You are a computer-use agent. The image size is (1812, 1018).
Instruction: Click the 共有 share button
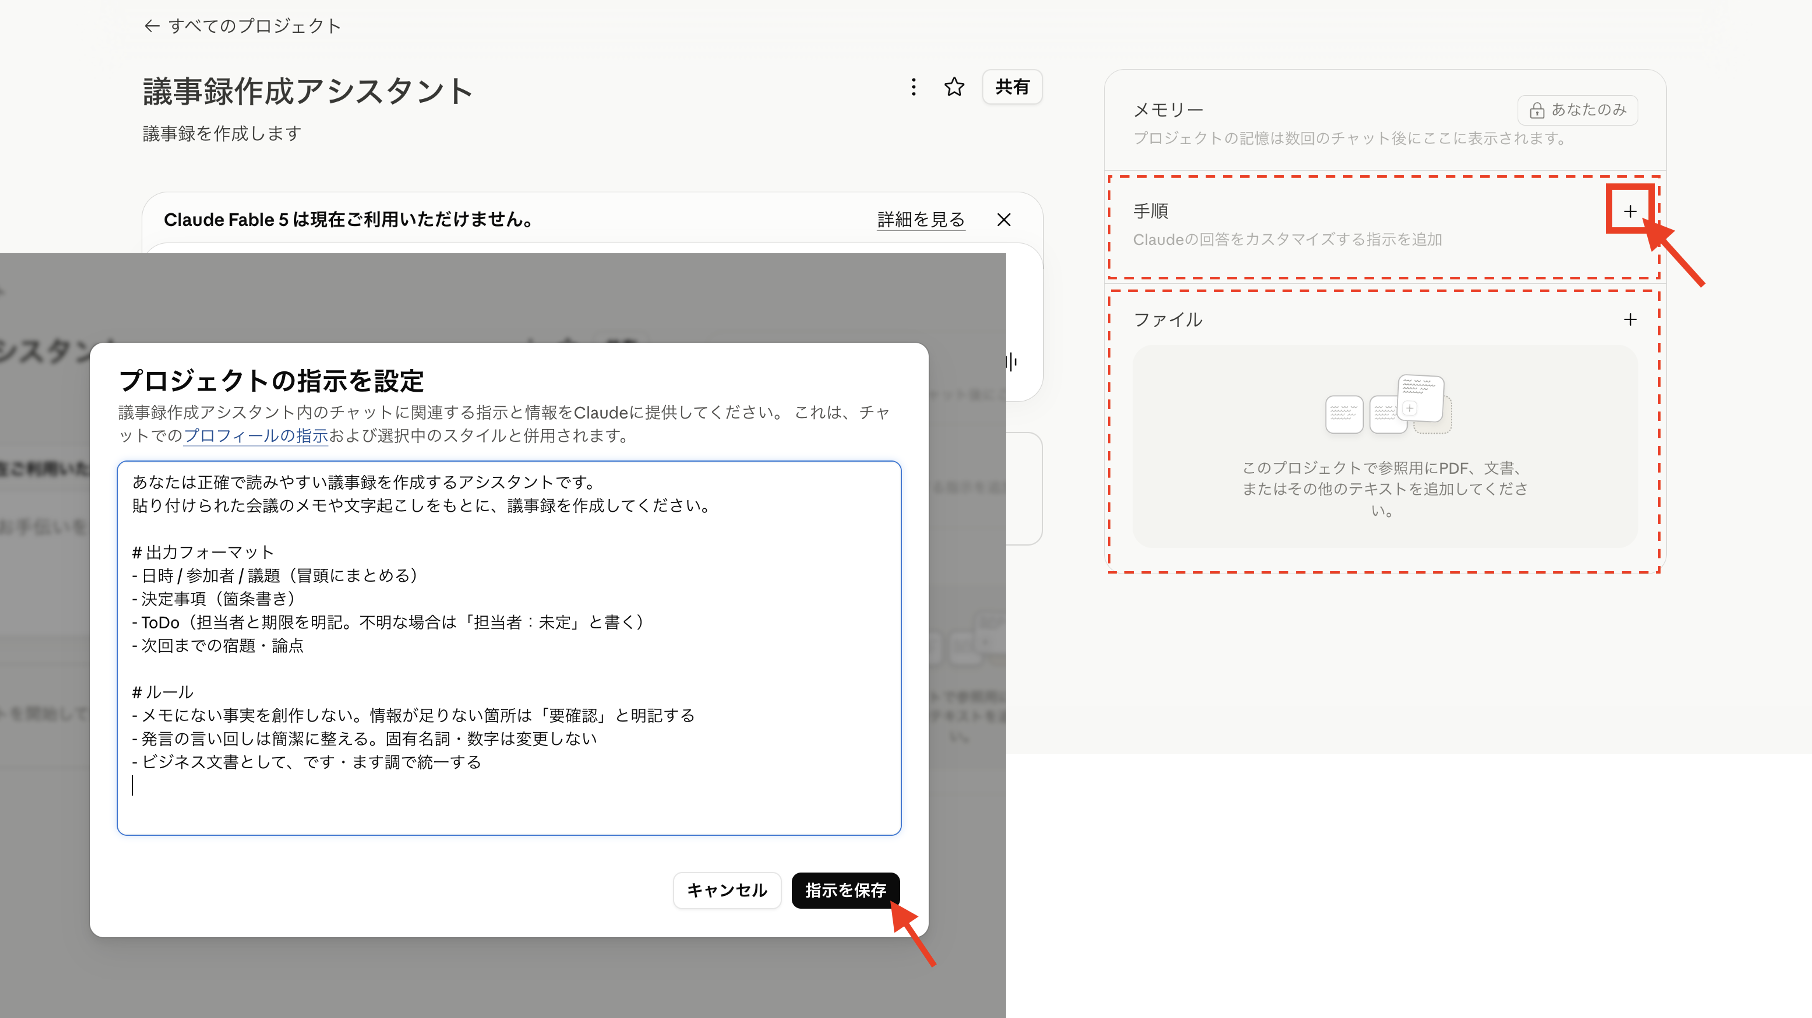(1012, 87)
